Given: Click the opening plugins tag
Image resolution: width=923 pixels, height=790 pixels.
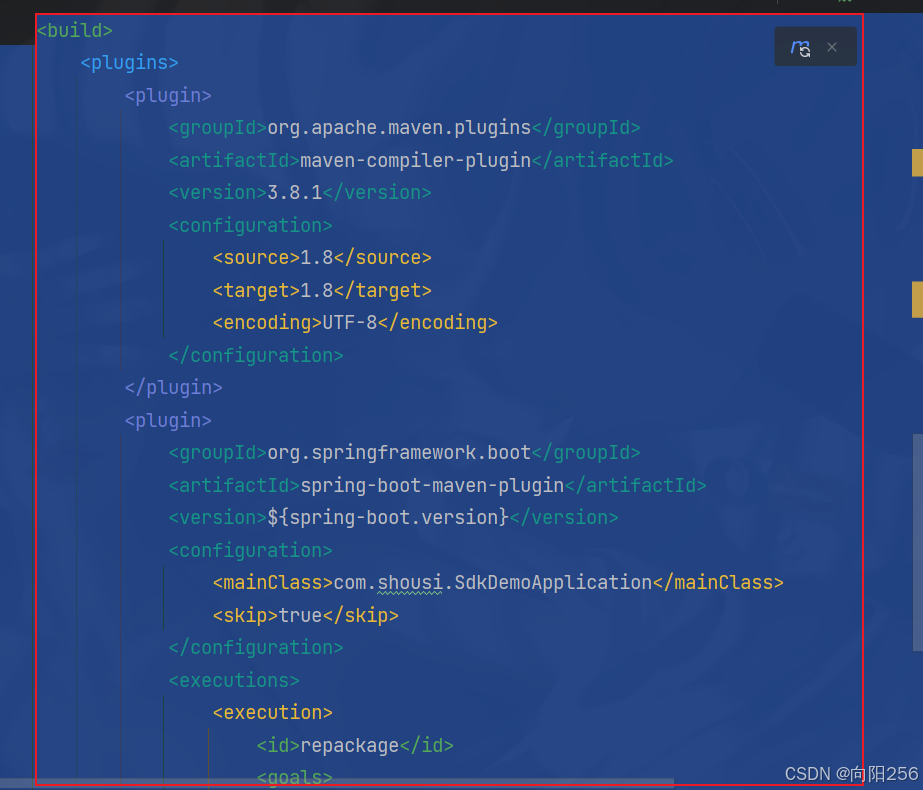Looking at the screenshot, I should 130,63.
